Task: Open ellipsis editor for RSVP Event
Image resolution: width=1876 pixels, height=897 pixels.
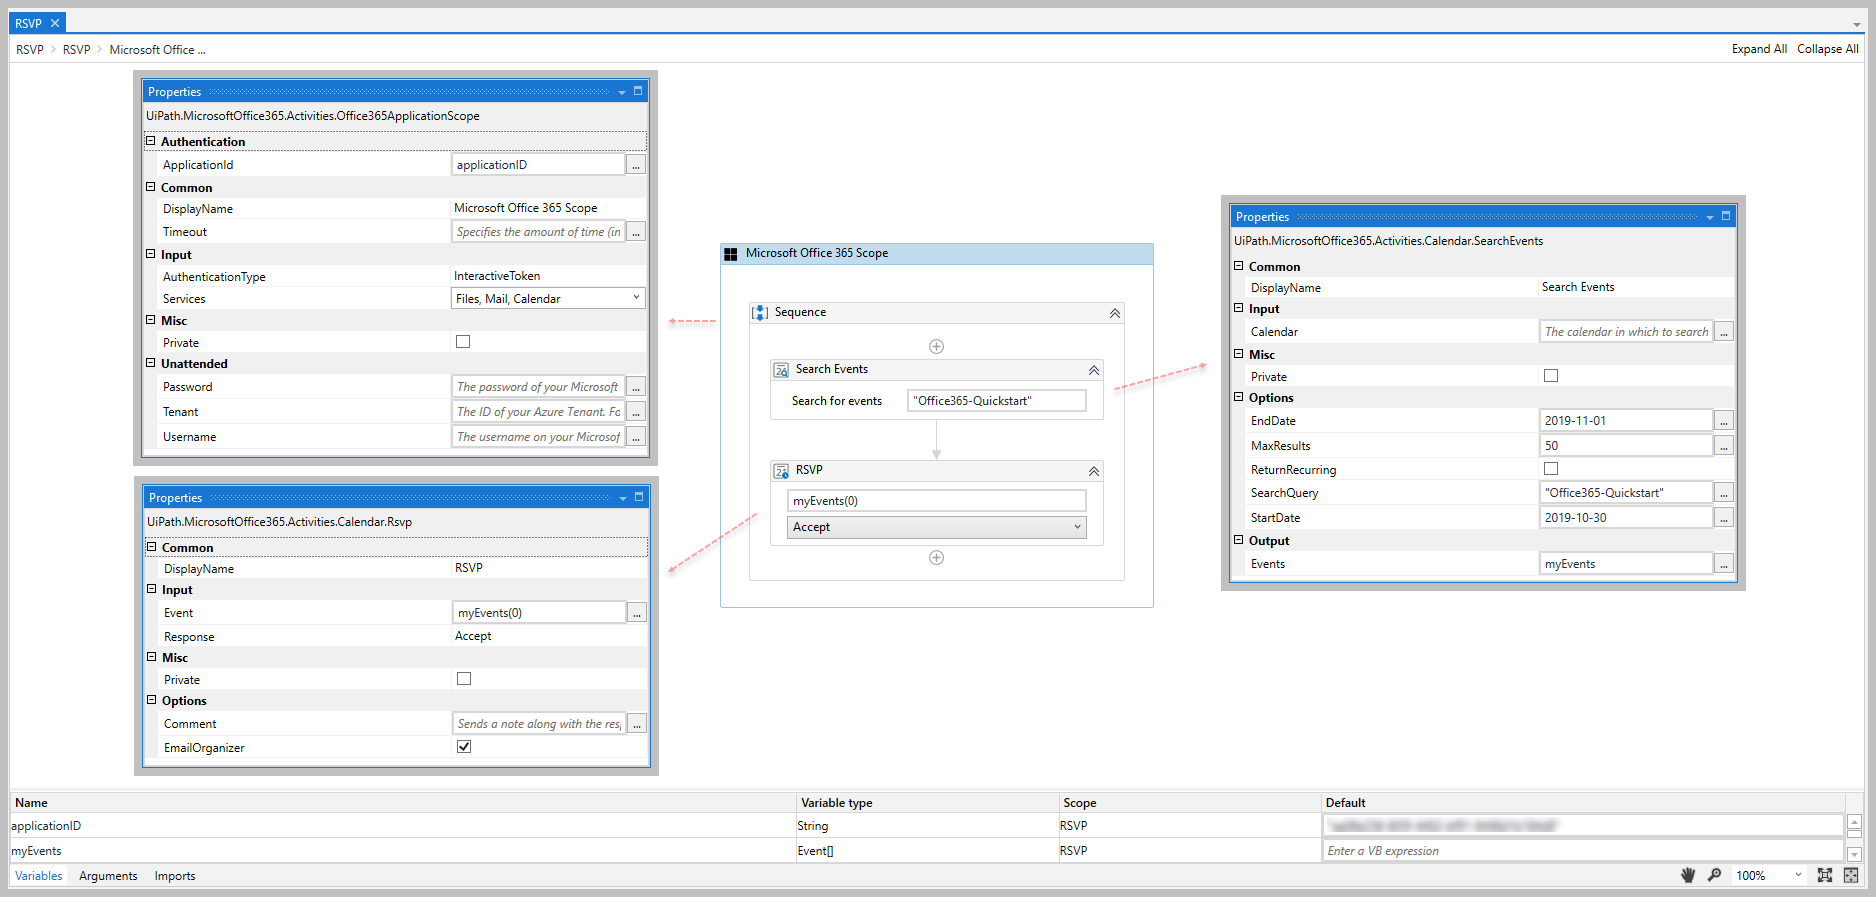Action: 637,613
